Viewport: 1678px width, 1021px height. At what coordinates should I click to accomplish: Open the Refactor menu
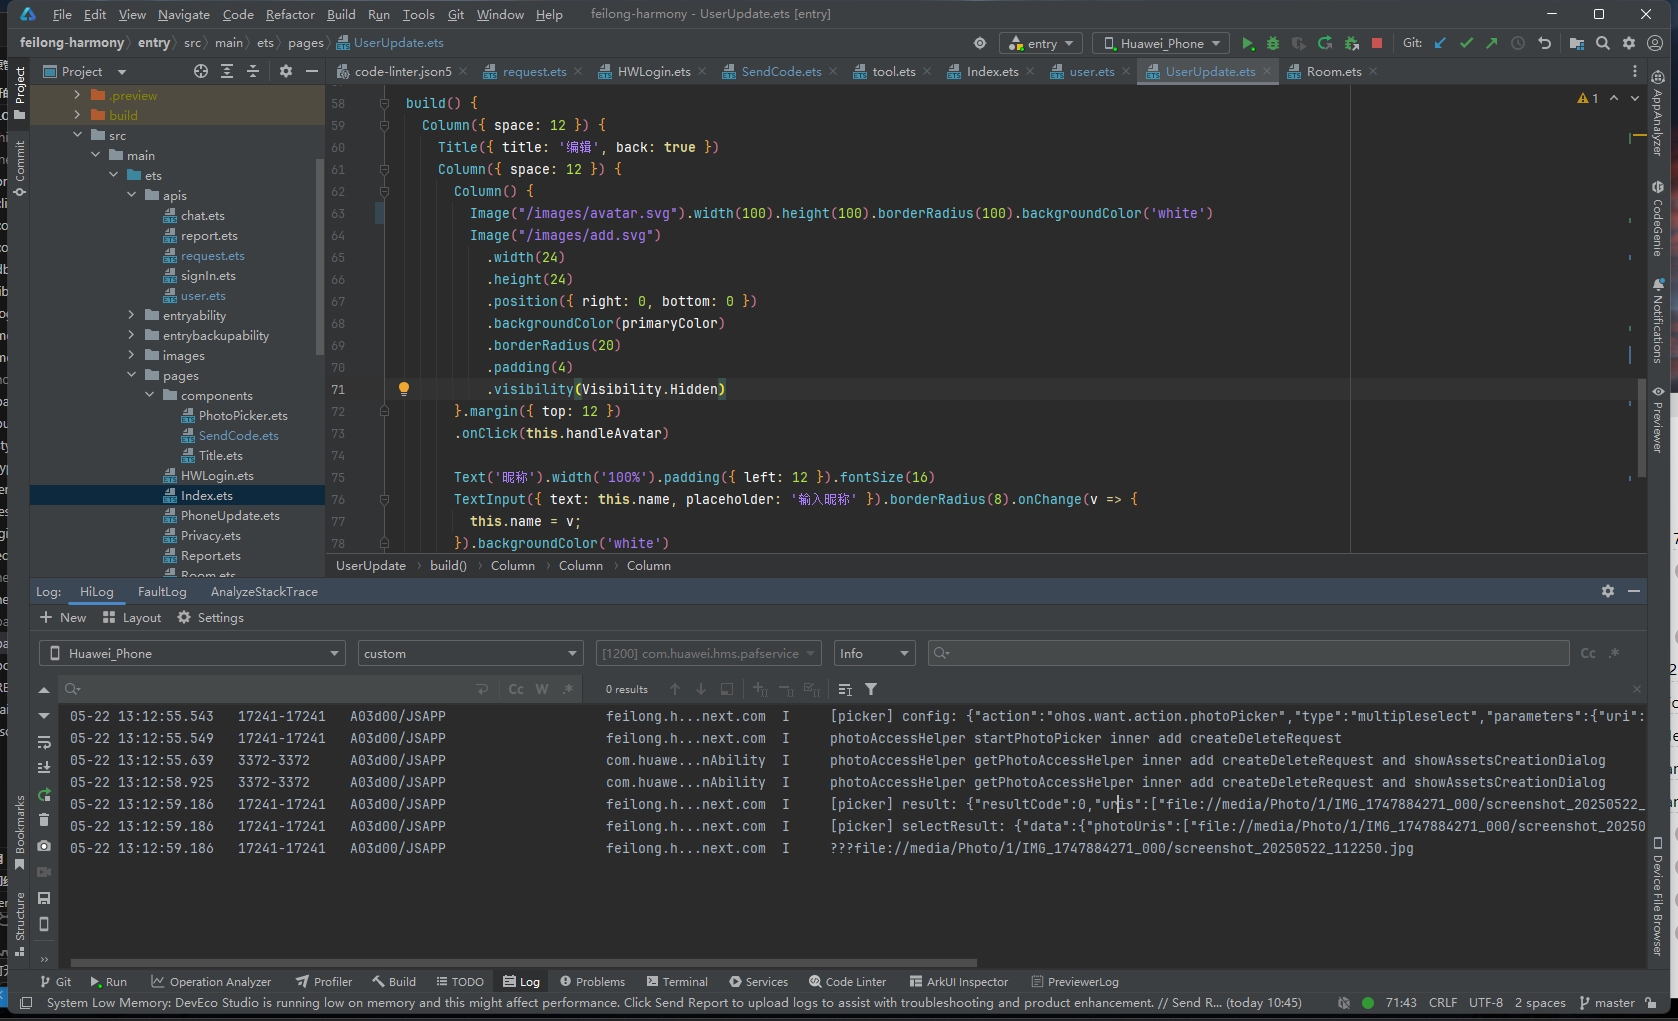click(x=290, y=14)
